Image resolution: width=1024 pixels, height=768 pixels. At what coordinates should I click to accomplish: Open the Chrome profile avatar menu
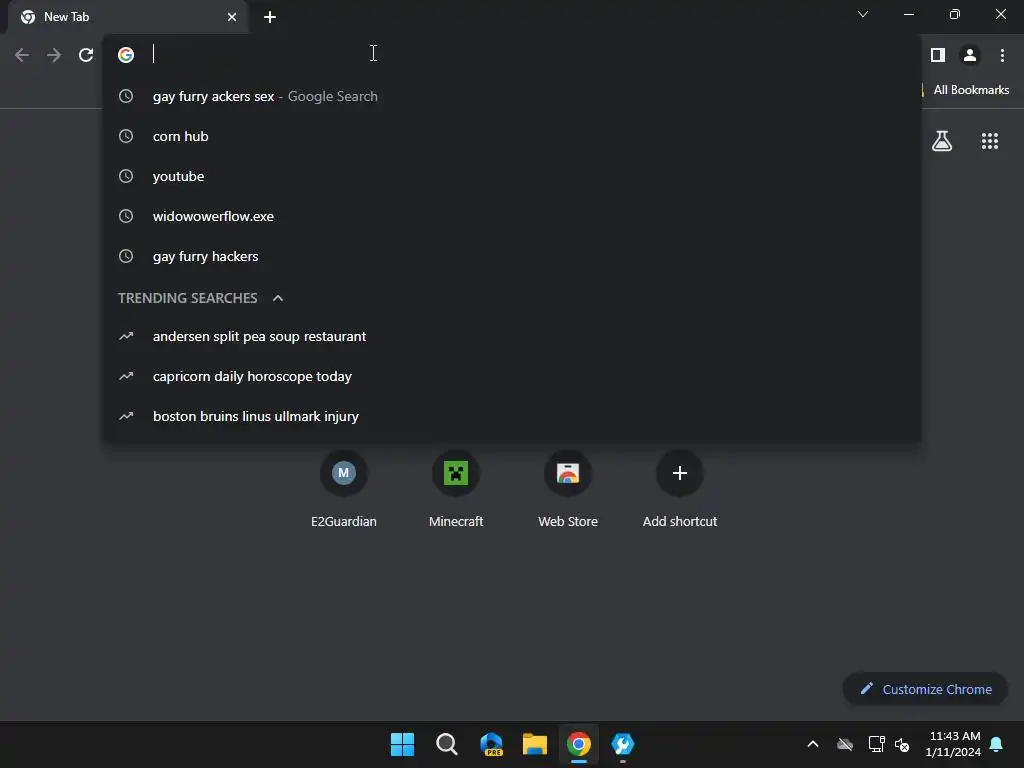tap(970, 55)
